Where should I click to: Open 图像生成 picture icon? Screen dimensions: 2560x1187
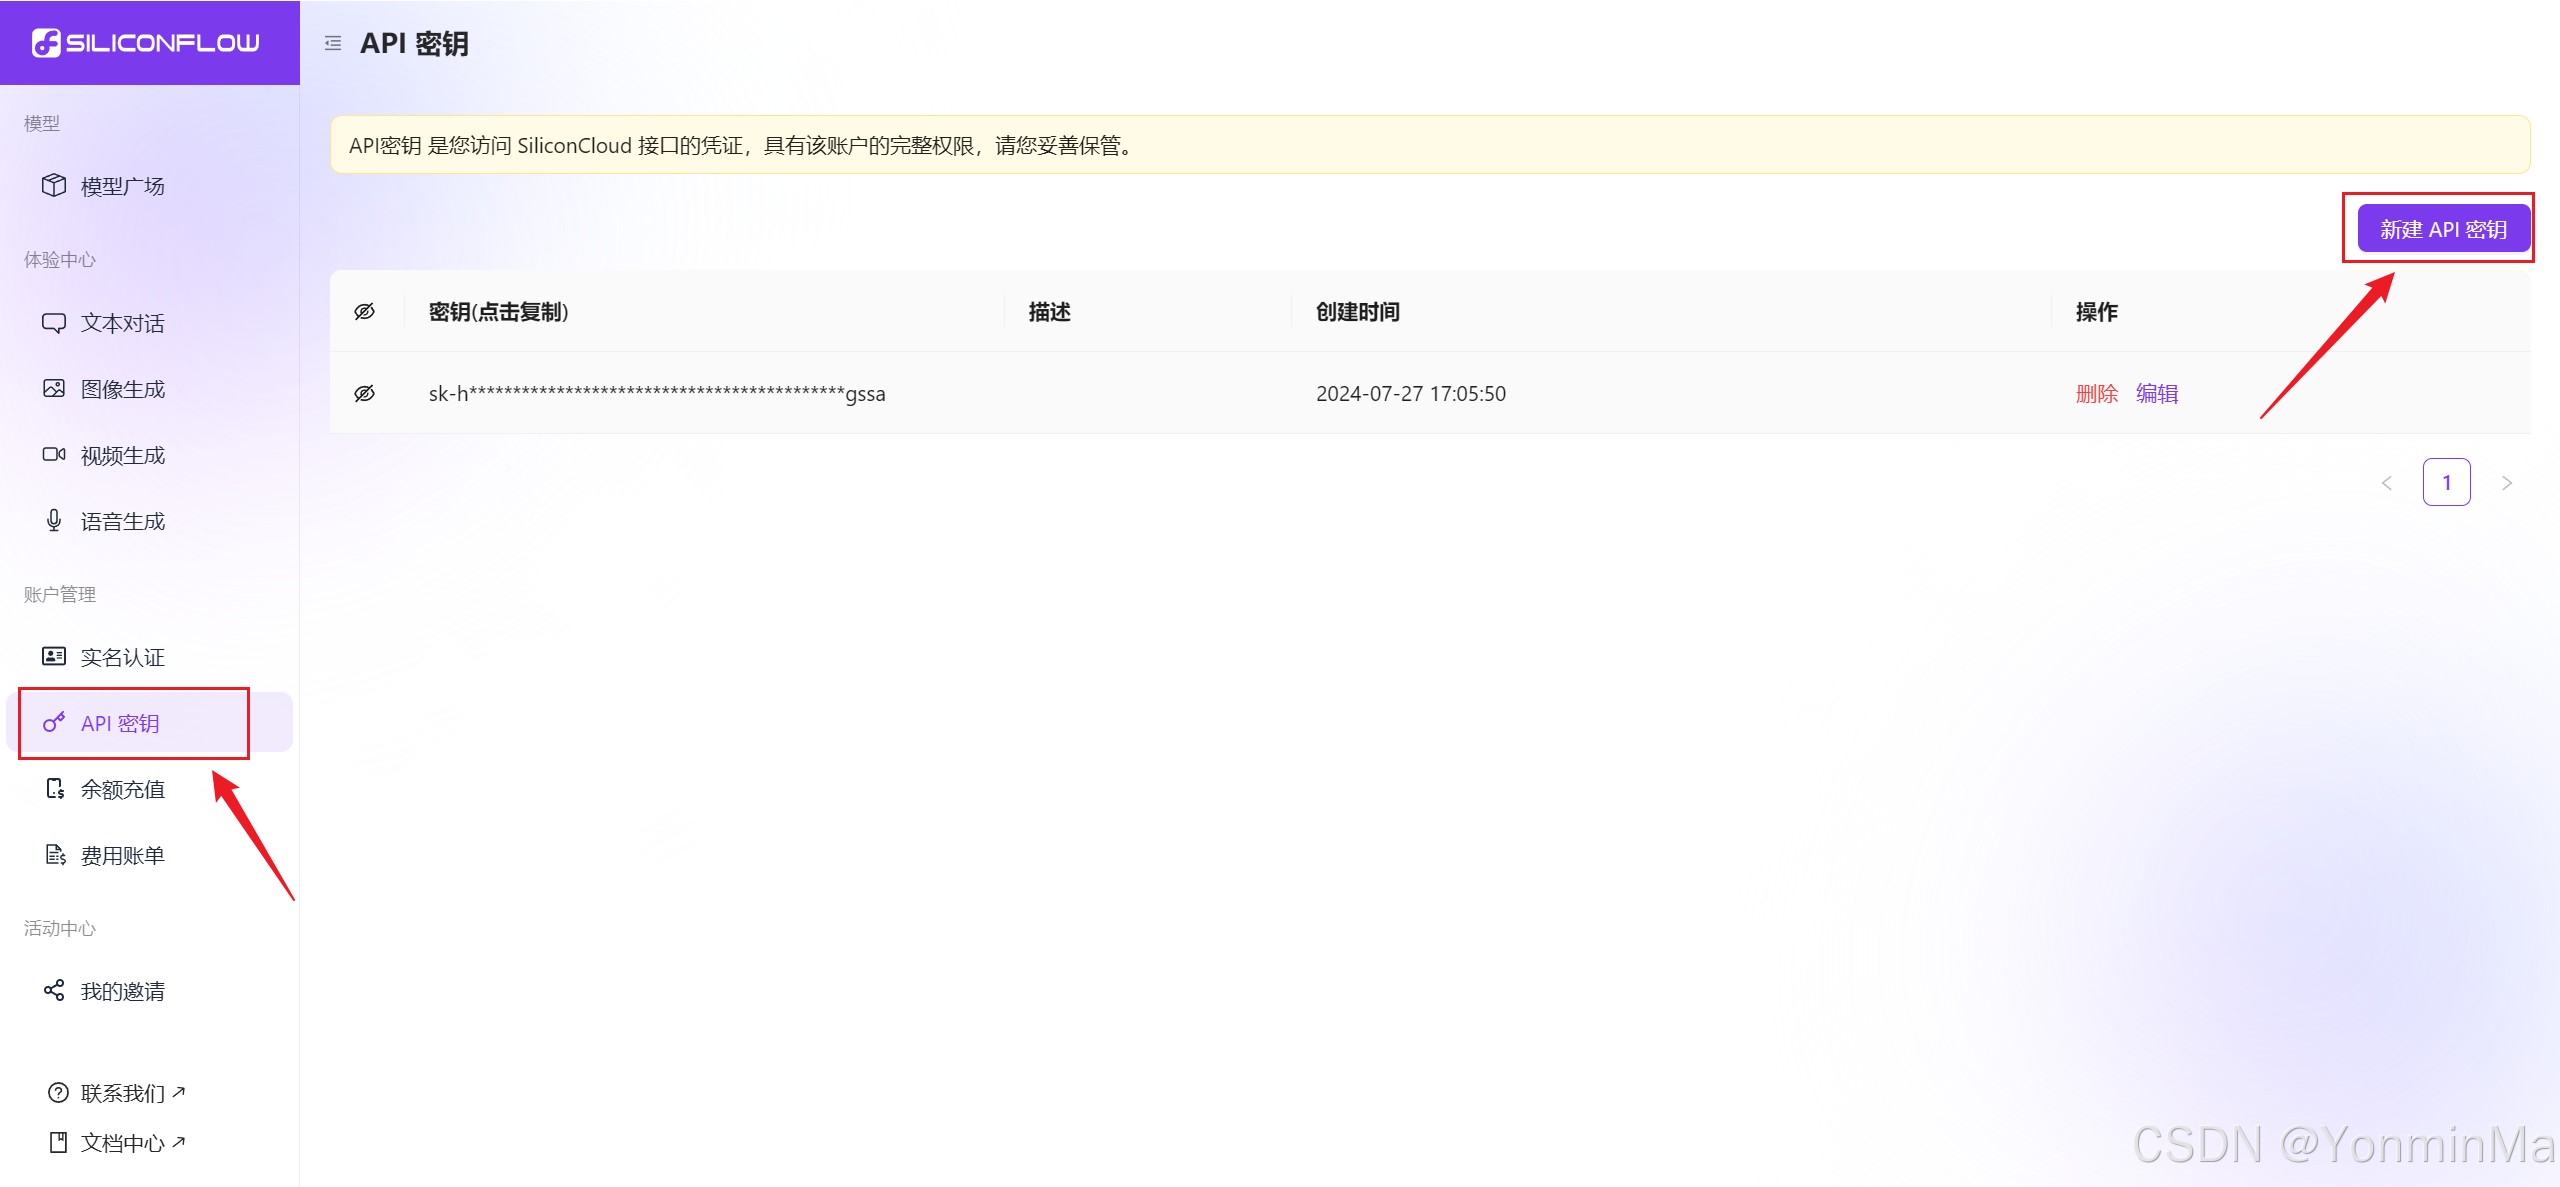coord(54,388)
